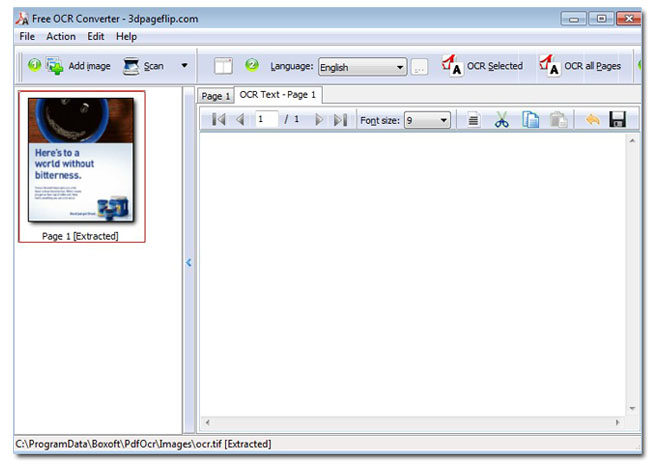This screenshot has width=650, height=470.
Task: Click the status bar file path ocr.tif
Action: [143, 444]
